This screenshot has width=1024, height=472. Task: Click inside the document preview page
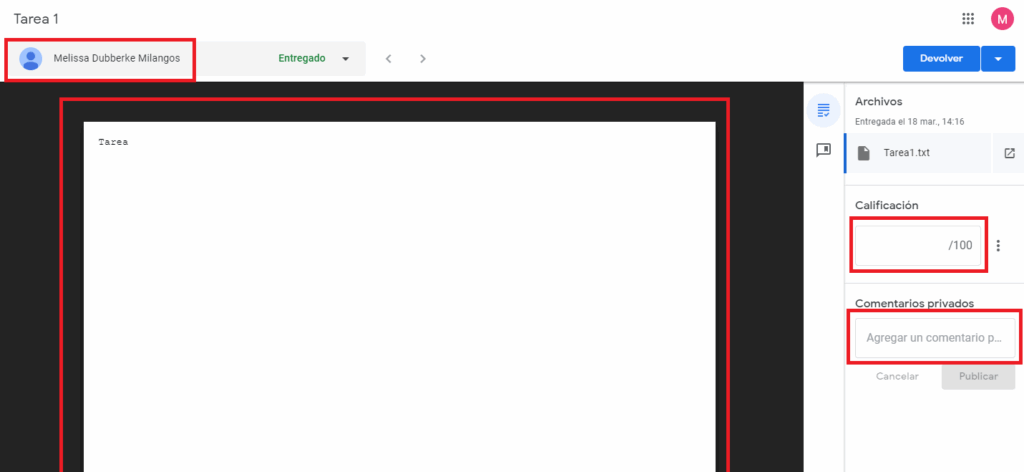[x=400, y=300]
